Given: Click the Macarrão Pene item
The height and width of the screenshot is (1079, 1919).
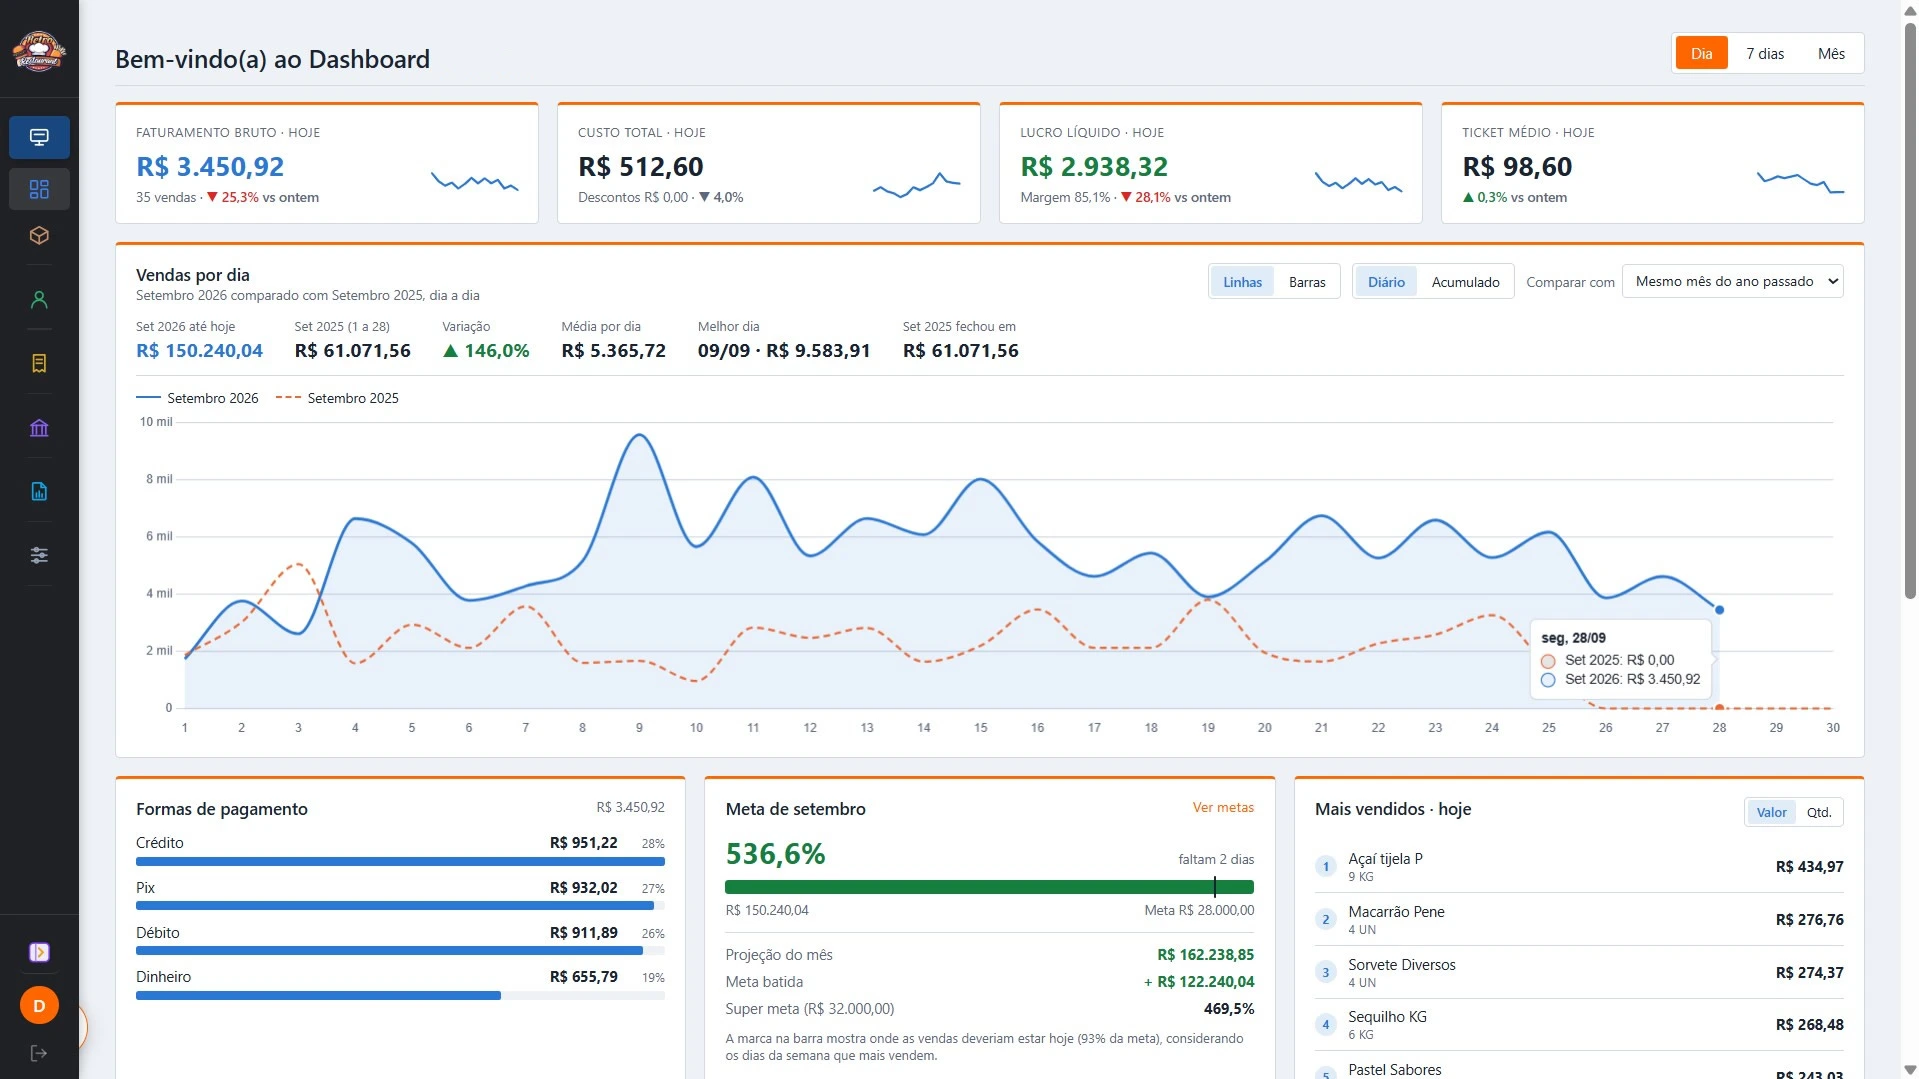Looking at the screenshot, I should 1579,920.
